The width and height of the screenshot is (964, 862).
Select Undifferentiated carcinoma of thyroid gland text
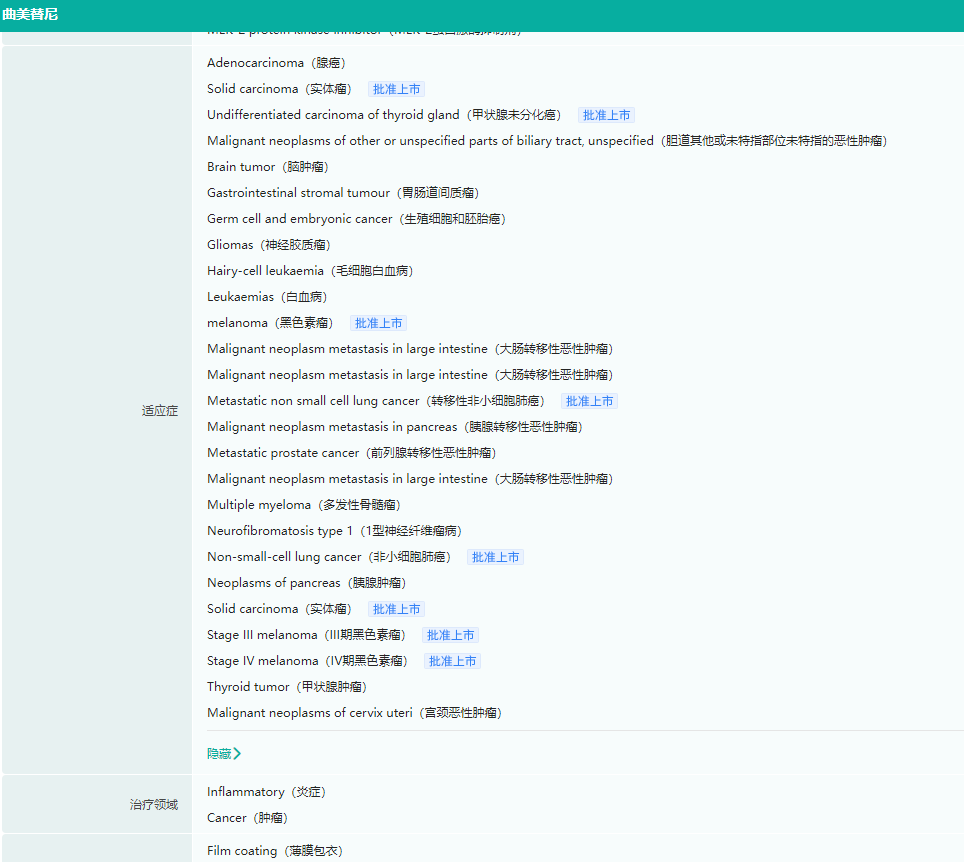click(384, 115)
